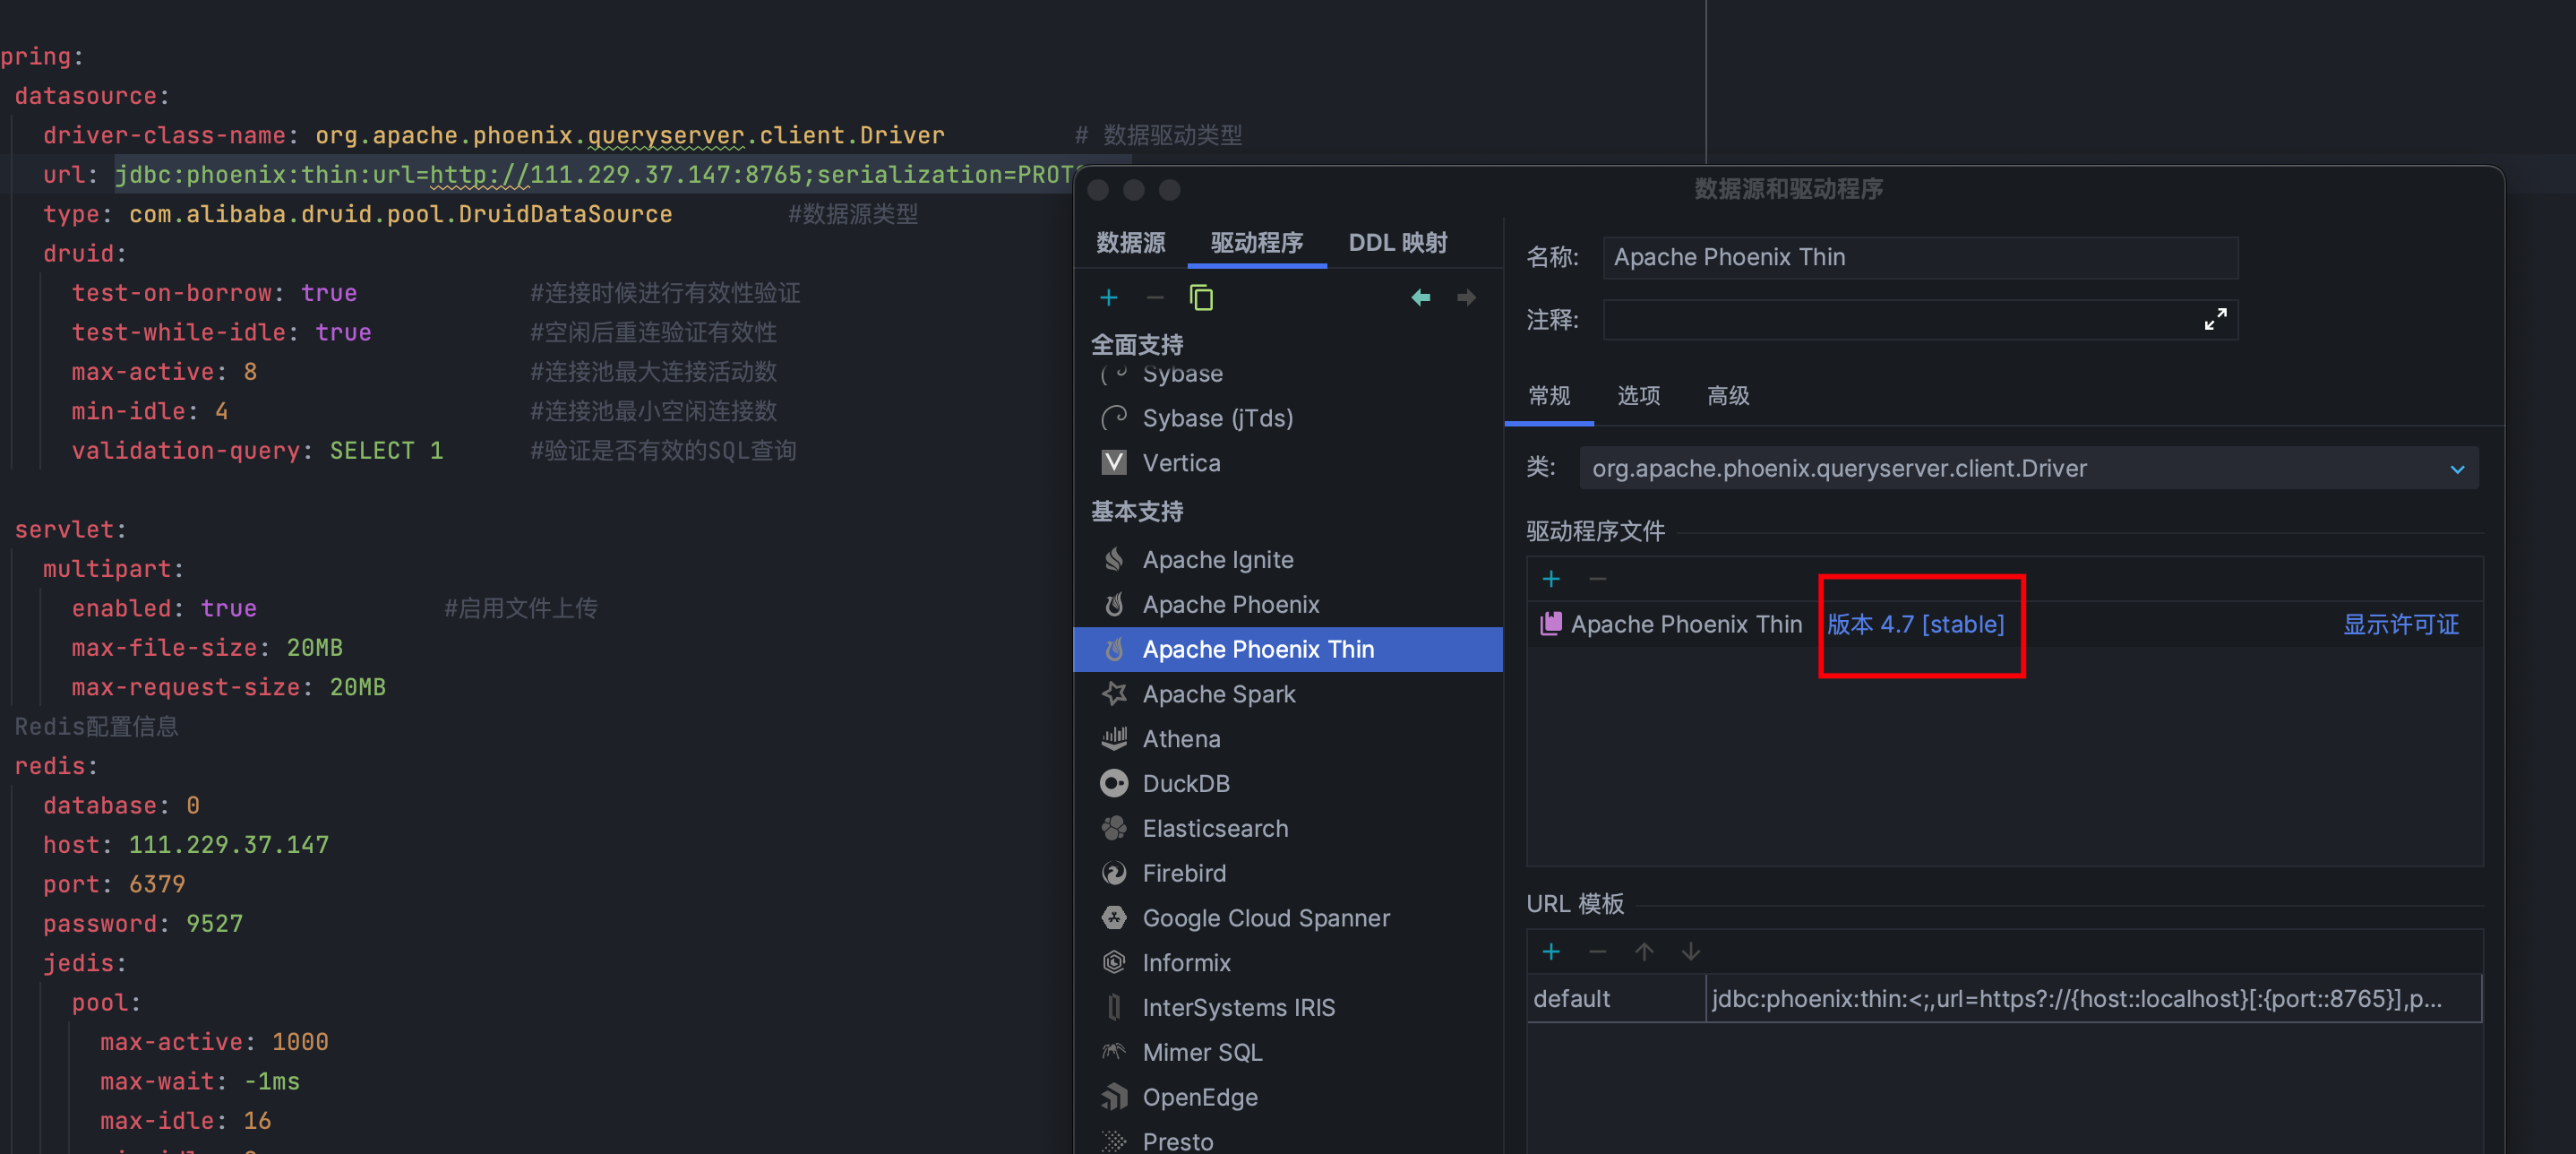Select Informix driver
The width and height of the screenshot is (2576, 1154).
(x=1288, y=963)
